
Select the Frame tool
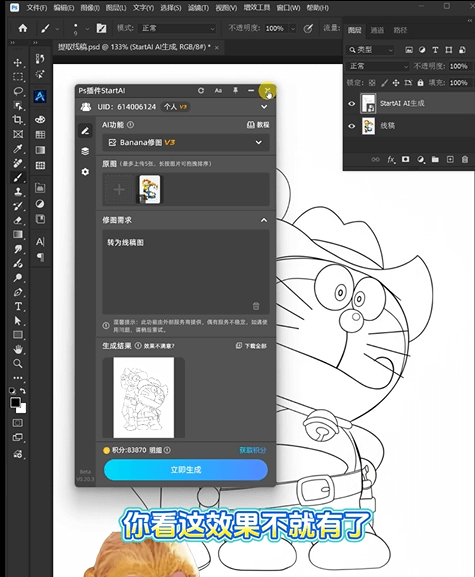[x=18, y=134]
